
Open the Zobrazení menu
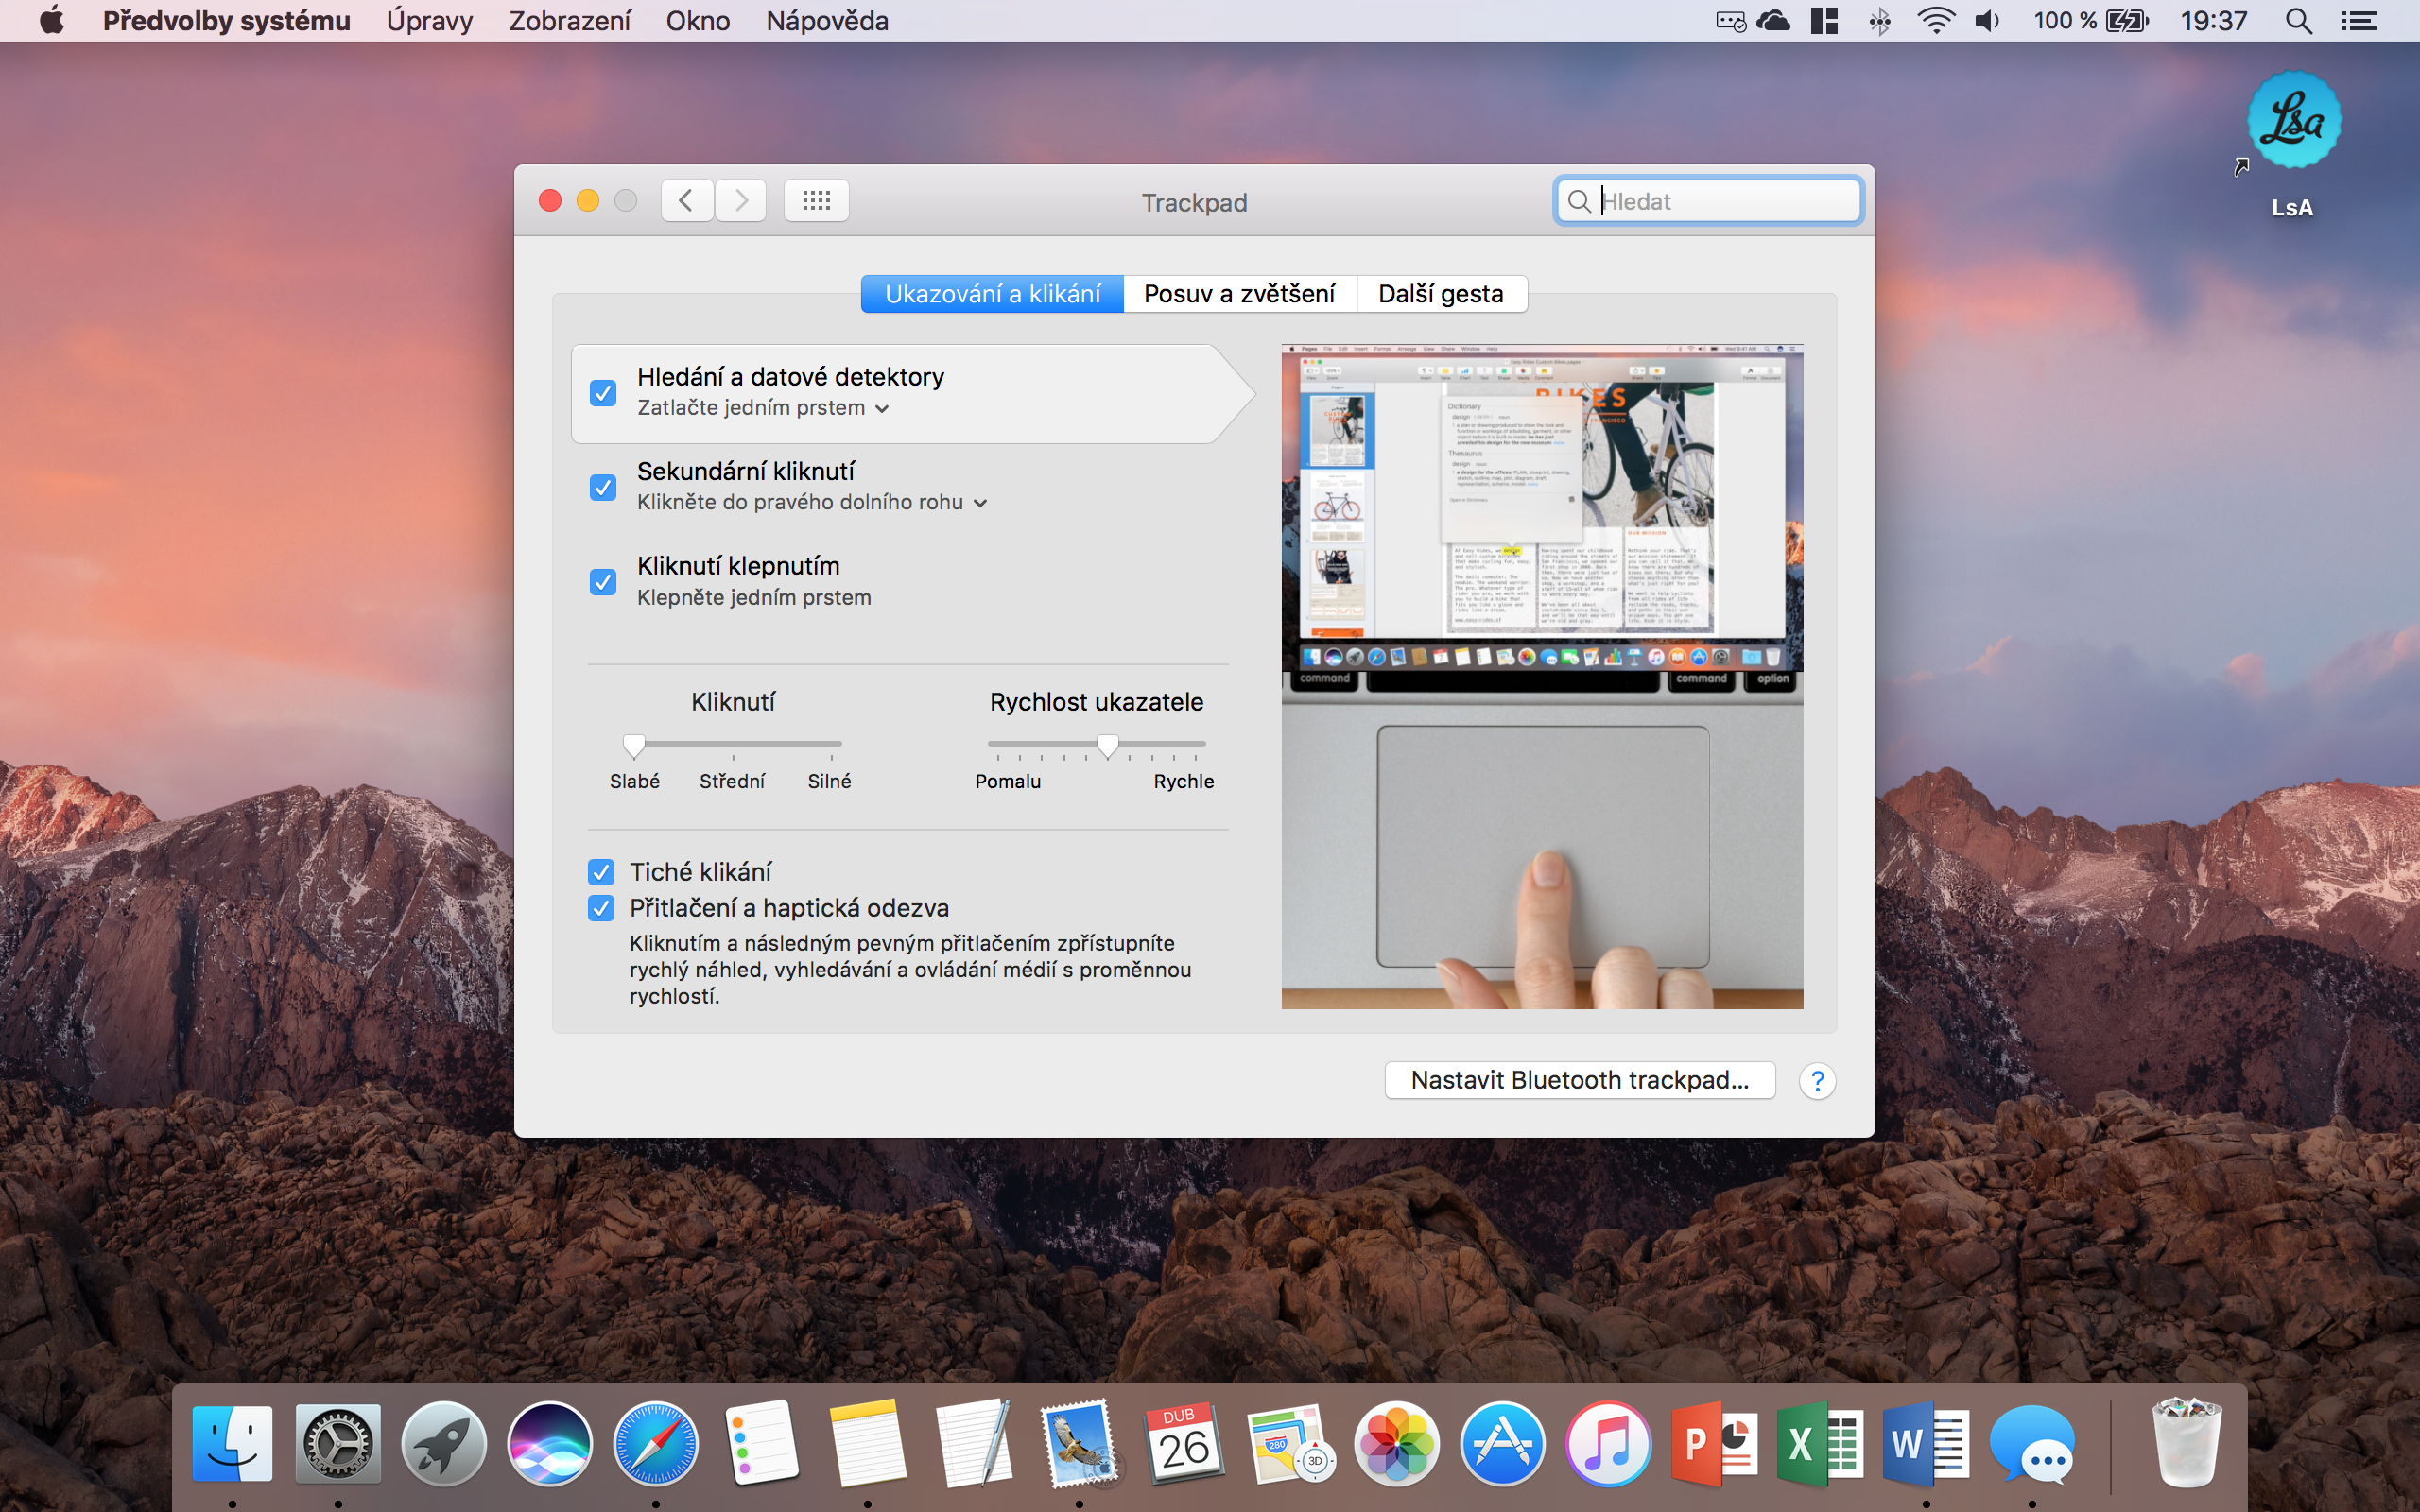[569, 21]
